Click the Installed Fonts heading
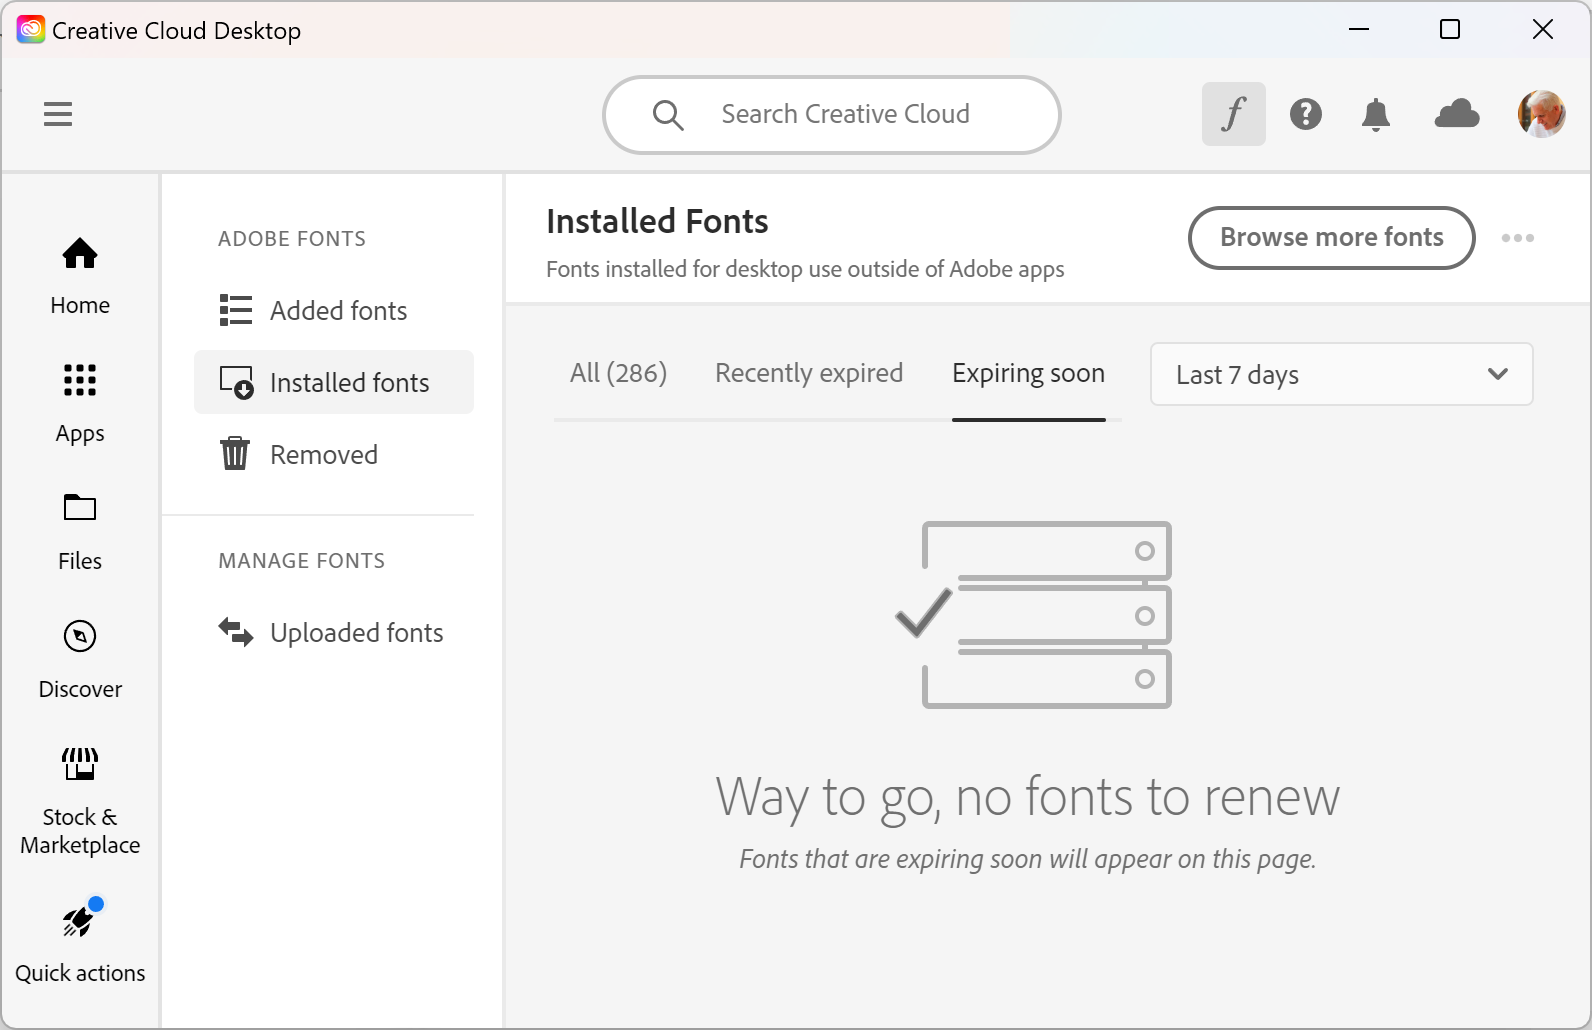1592x1030 pixels. coord(657,221)
